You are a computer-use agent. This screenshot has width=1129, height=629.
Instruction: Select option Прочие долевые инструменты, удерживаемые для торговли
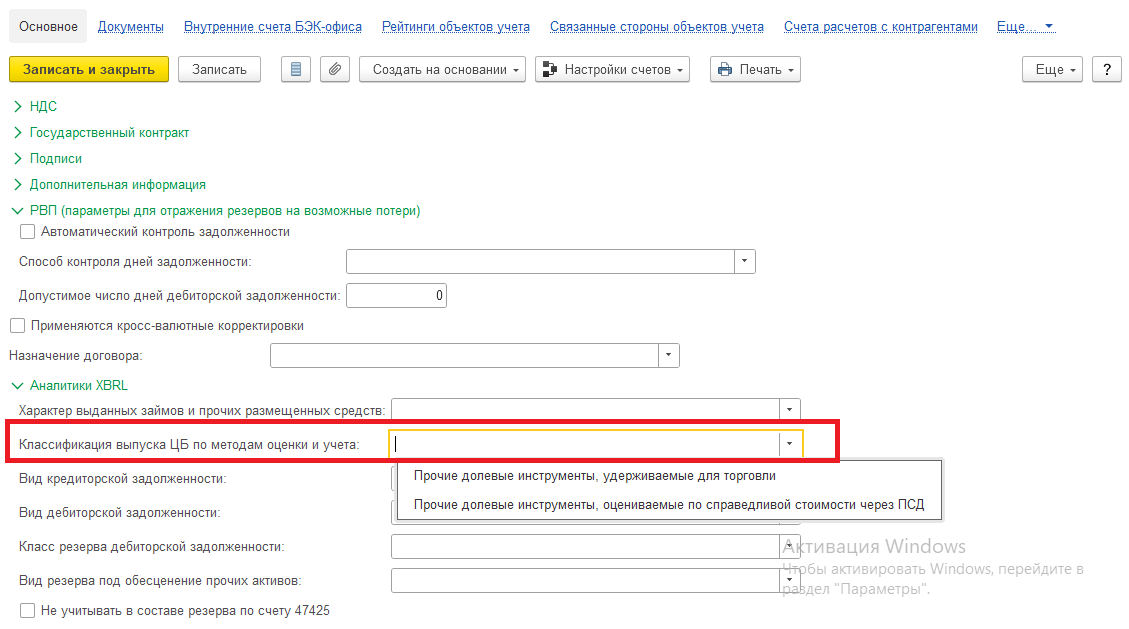pyautogui.click(x=594, y=476)
